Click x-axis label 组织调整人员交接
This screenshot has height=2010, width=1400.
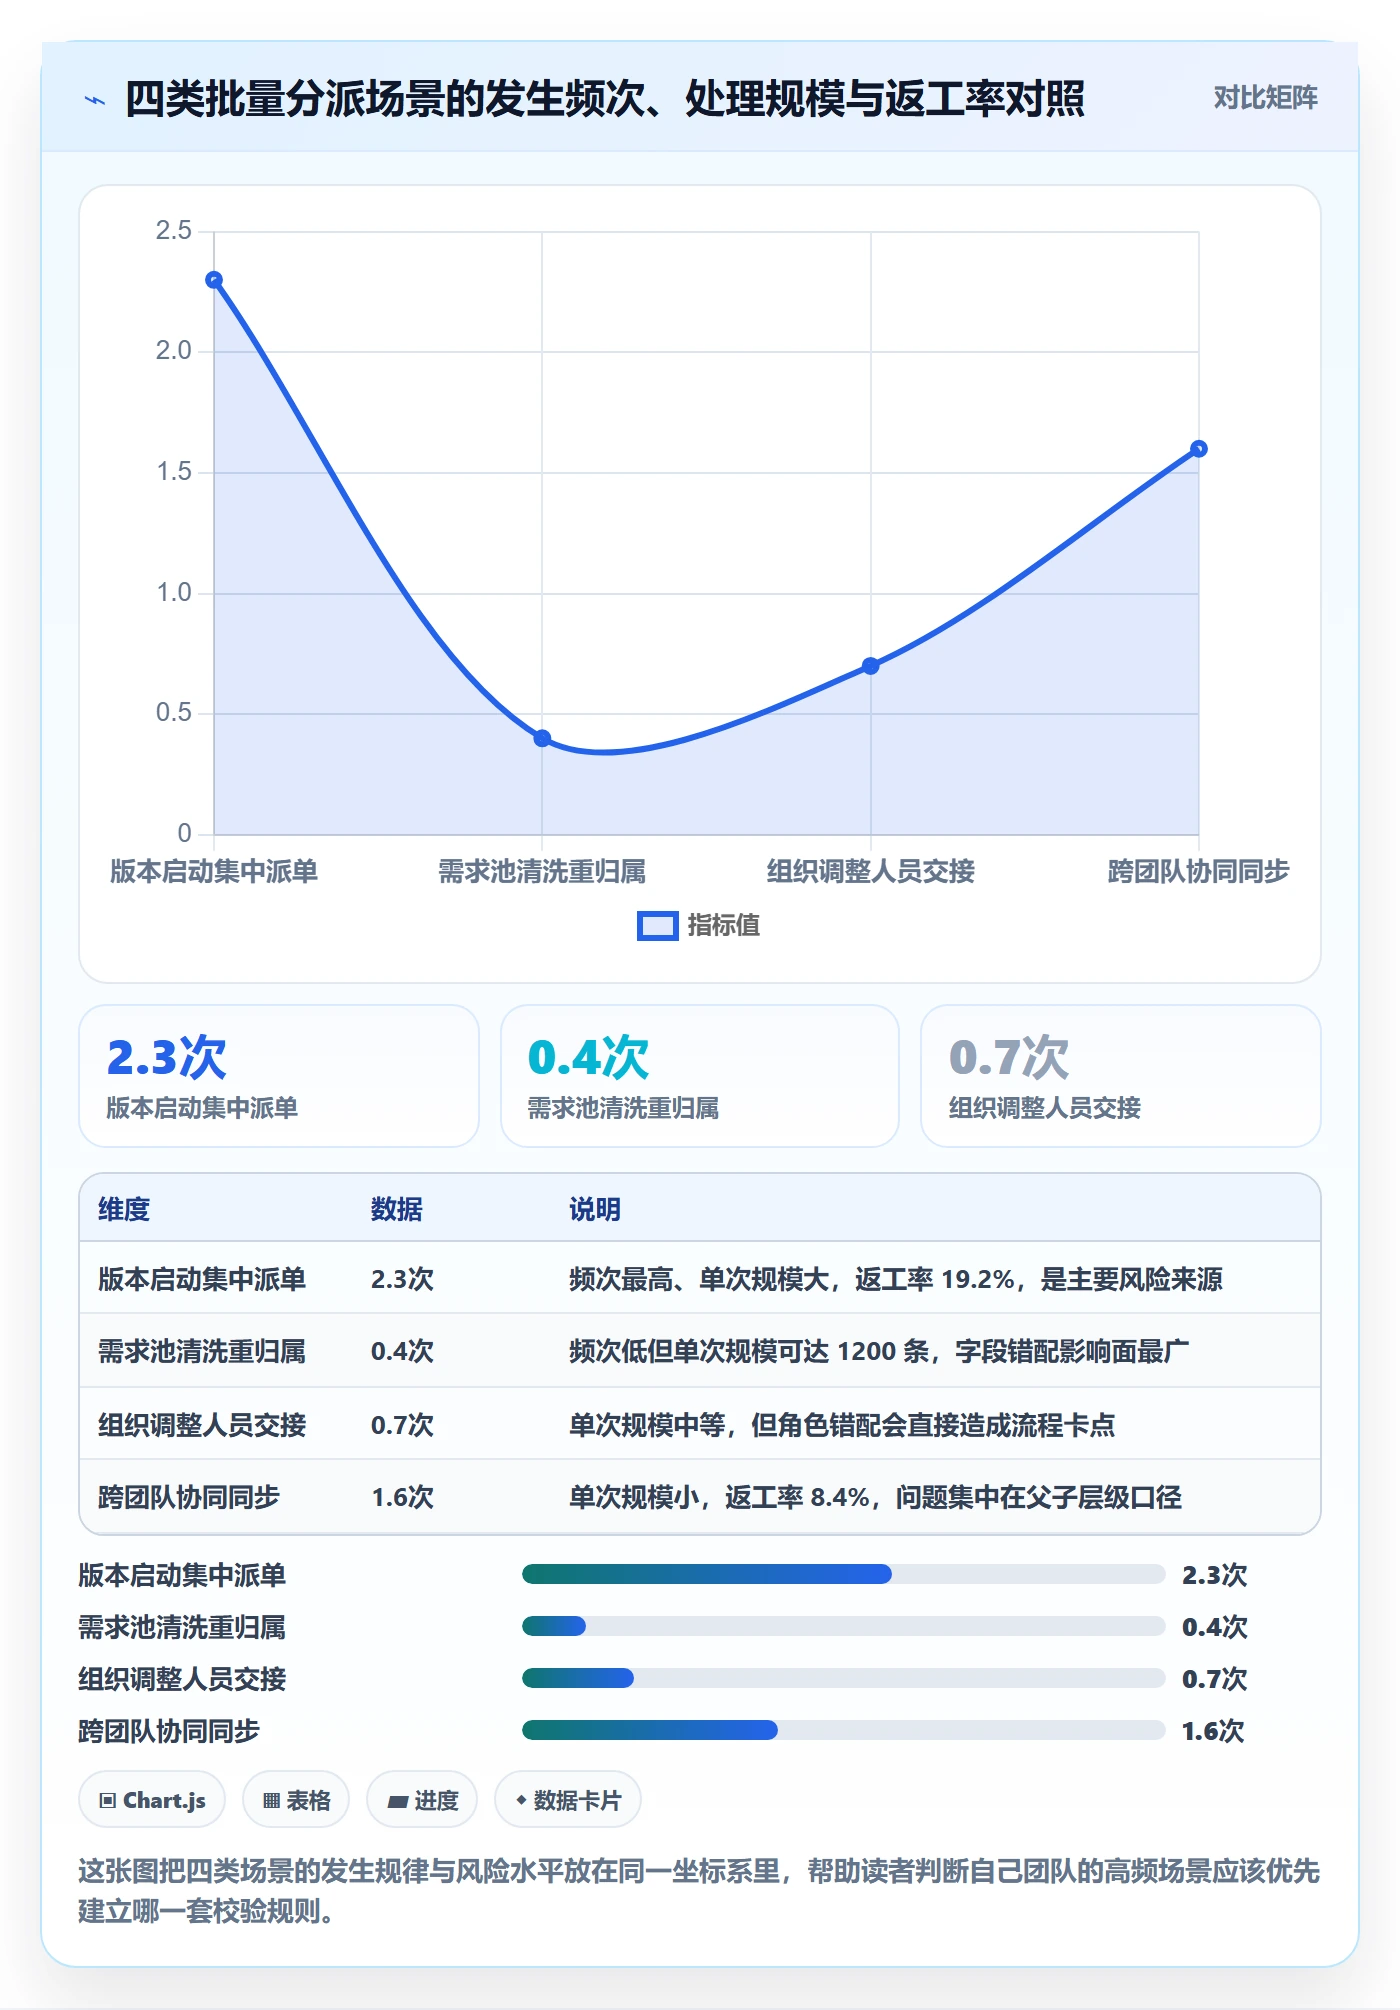point(870,872)
